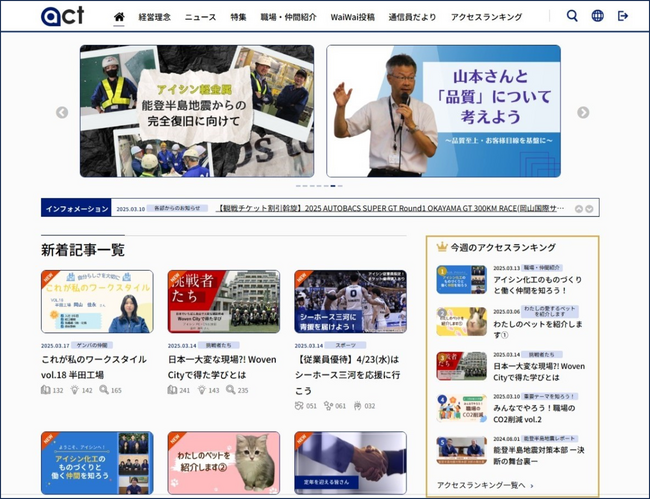Click reaction icon count 051 under Seahorses article
This screenshot has height=499, width=650.
pyautogui.click(x=299, y=406)
